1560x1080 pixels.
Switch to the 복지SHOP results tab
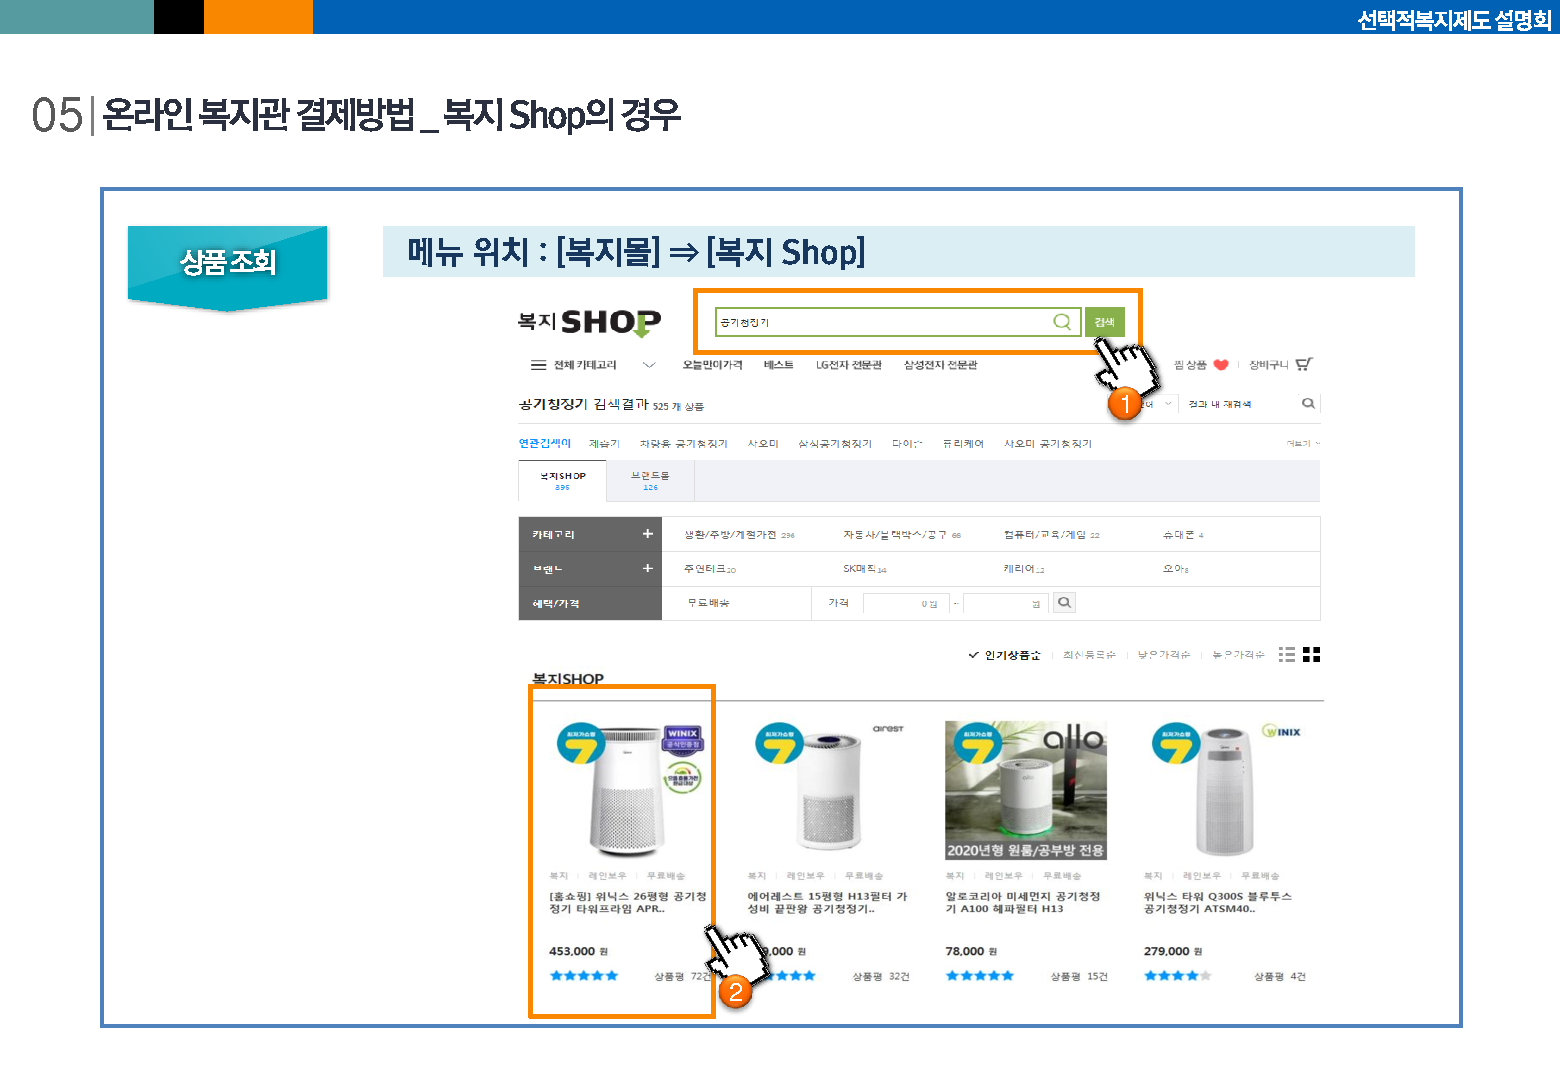pos(563,481)
